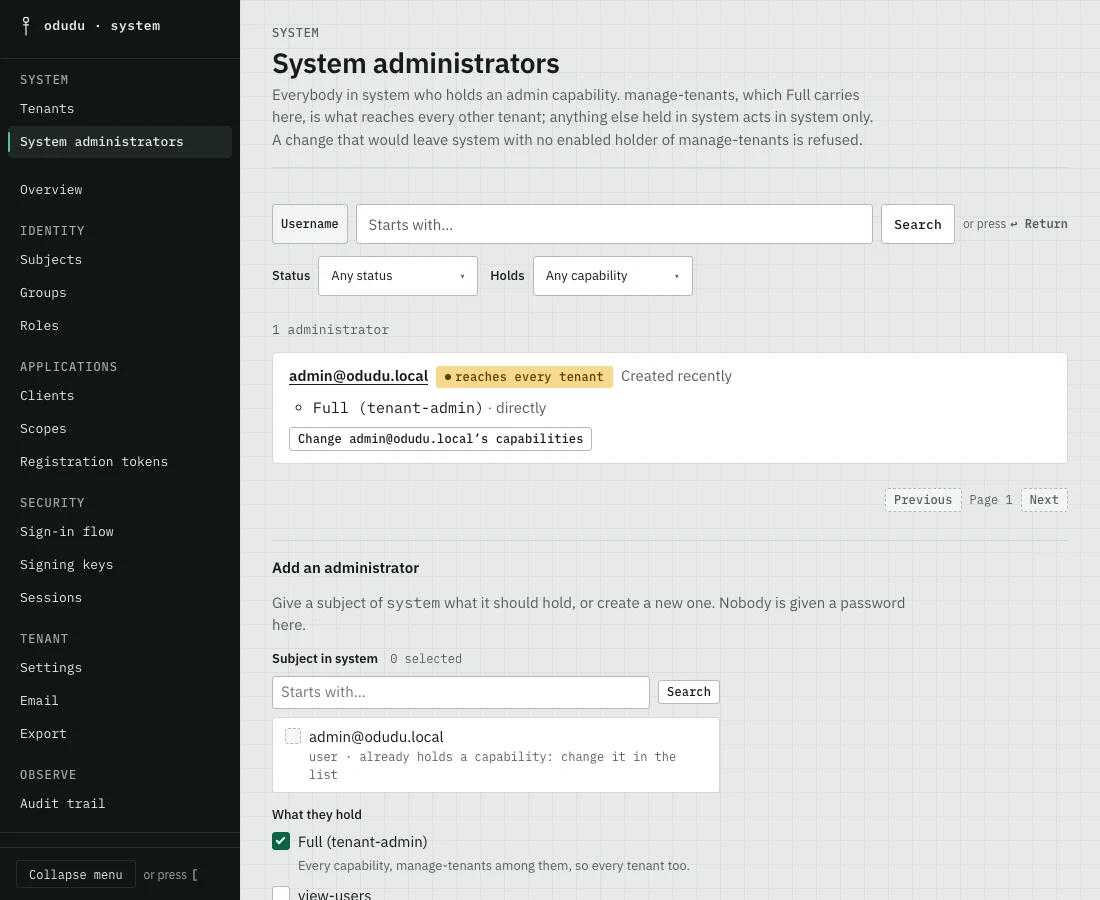Click the 0 selected counter
Screen dimensions: 1100x900
[x=426, y=659]
